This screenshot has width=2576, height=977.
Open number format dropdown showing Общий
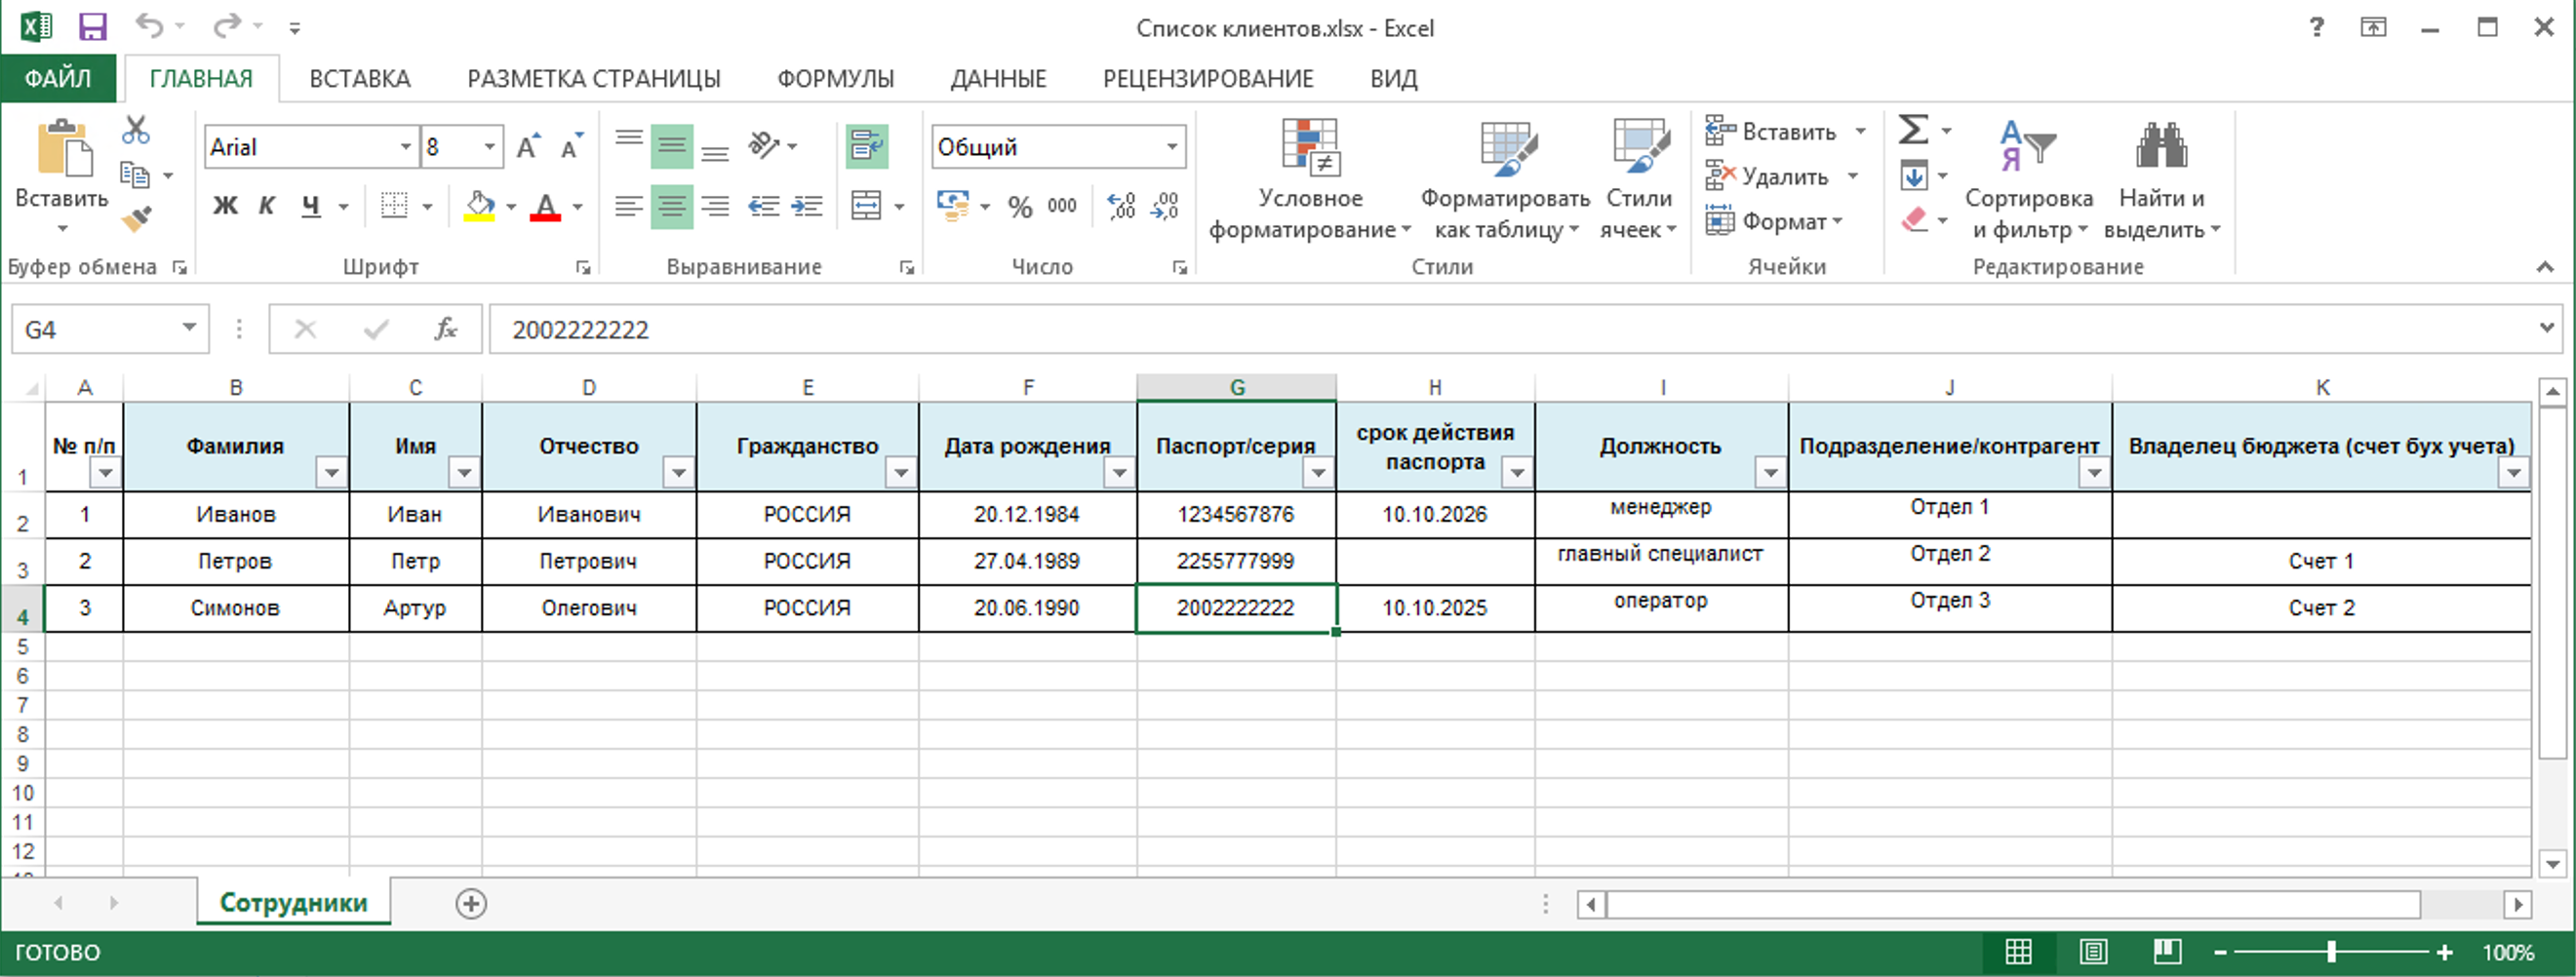click(1171, 147)
